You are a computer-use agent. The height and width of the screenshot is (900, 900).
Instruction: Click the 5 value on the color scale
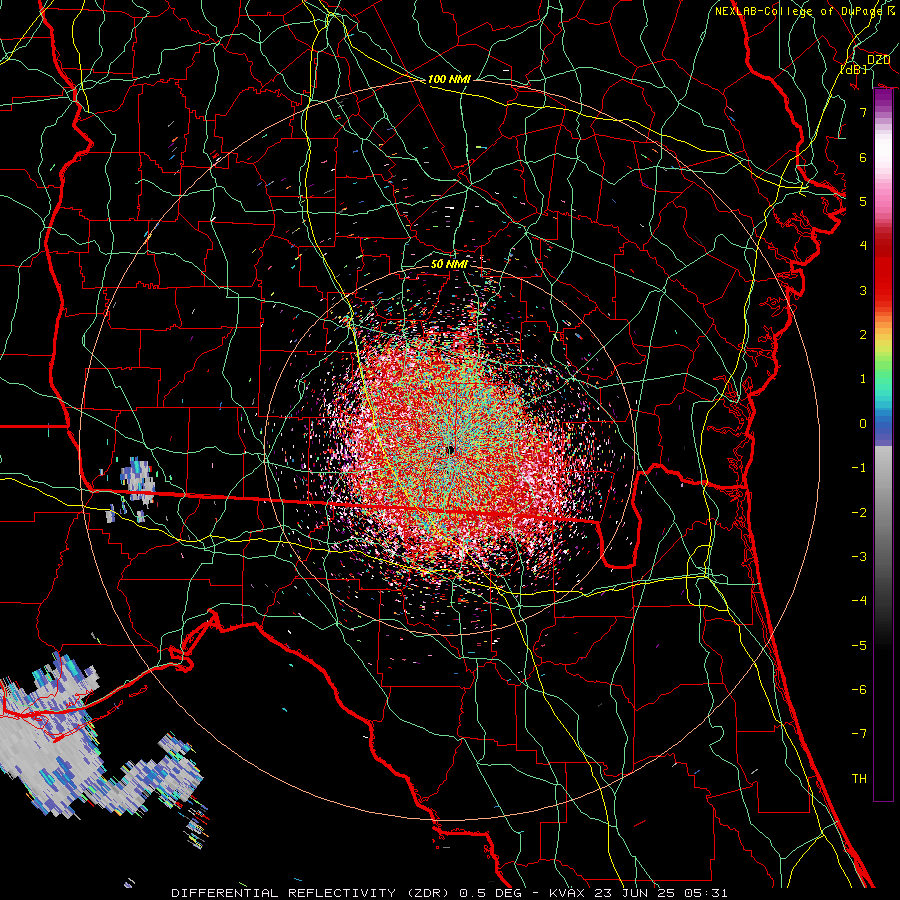click(x=863, y=201)
